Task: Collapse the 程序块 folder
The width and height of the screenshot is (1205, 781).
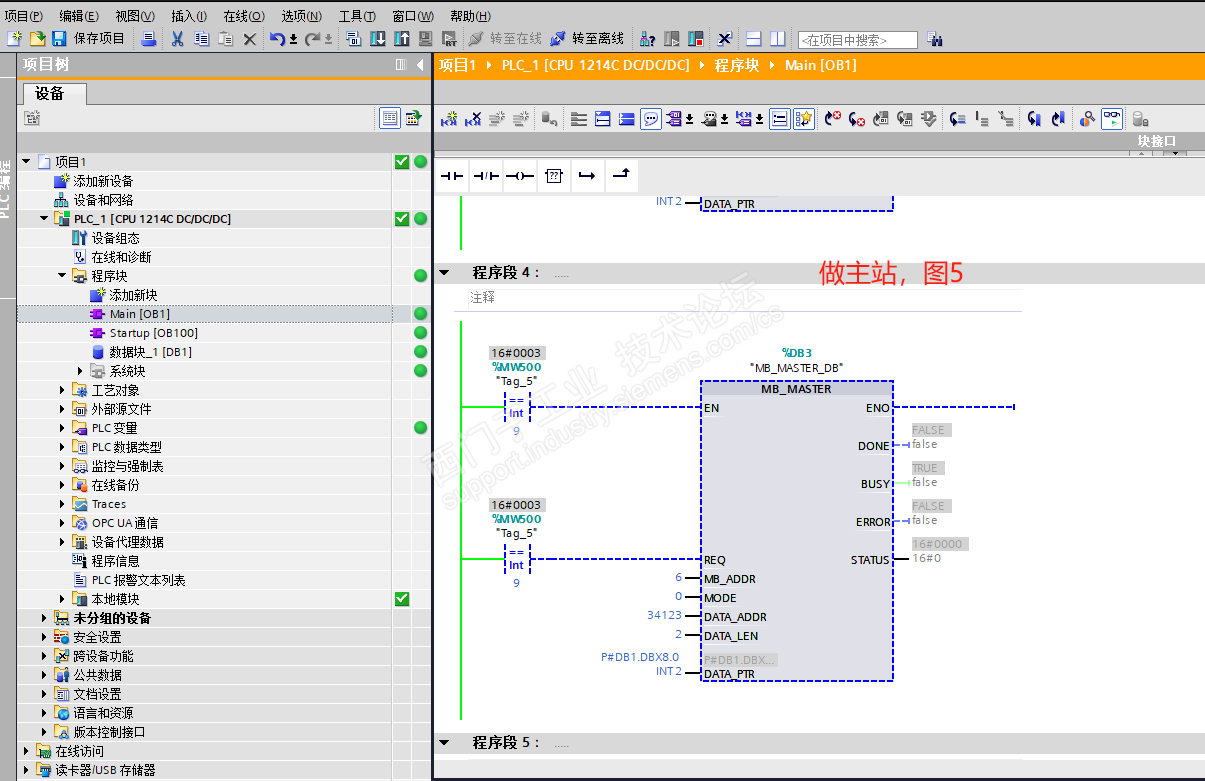Action: [62, 276]
